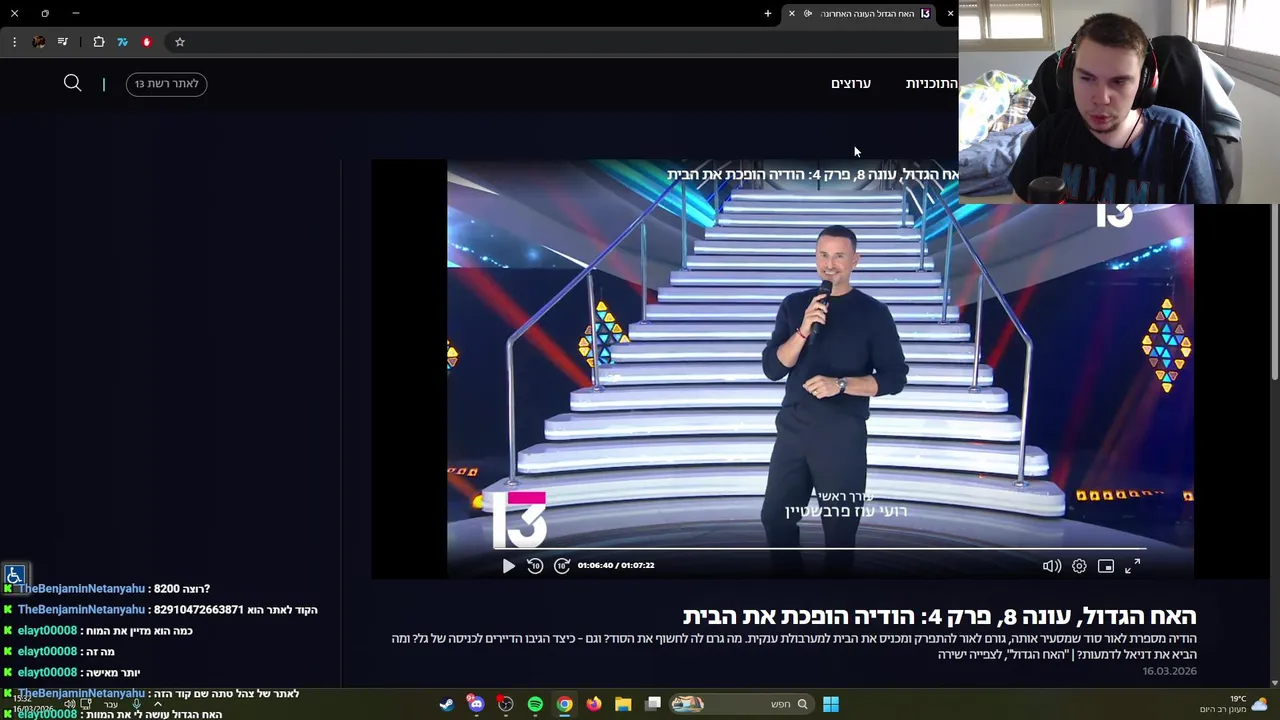Open the weather widget showing 19°C
Screen dimensions: 1280x720
coord(1234,704)
